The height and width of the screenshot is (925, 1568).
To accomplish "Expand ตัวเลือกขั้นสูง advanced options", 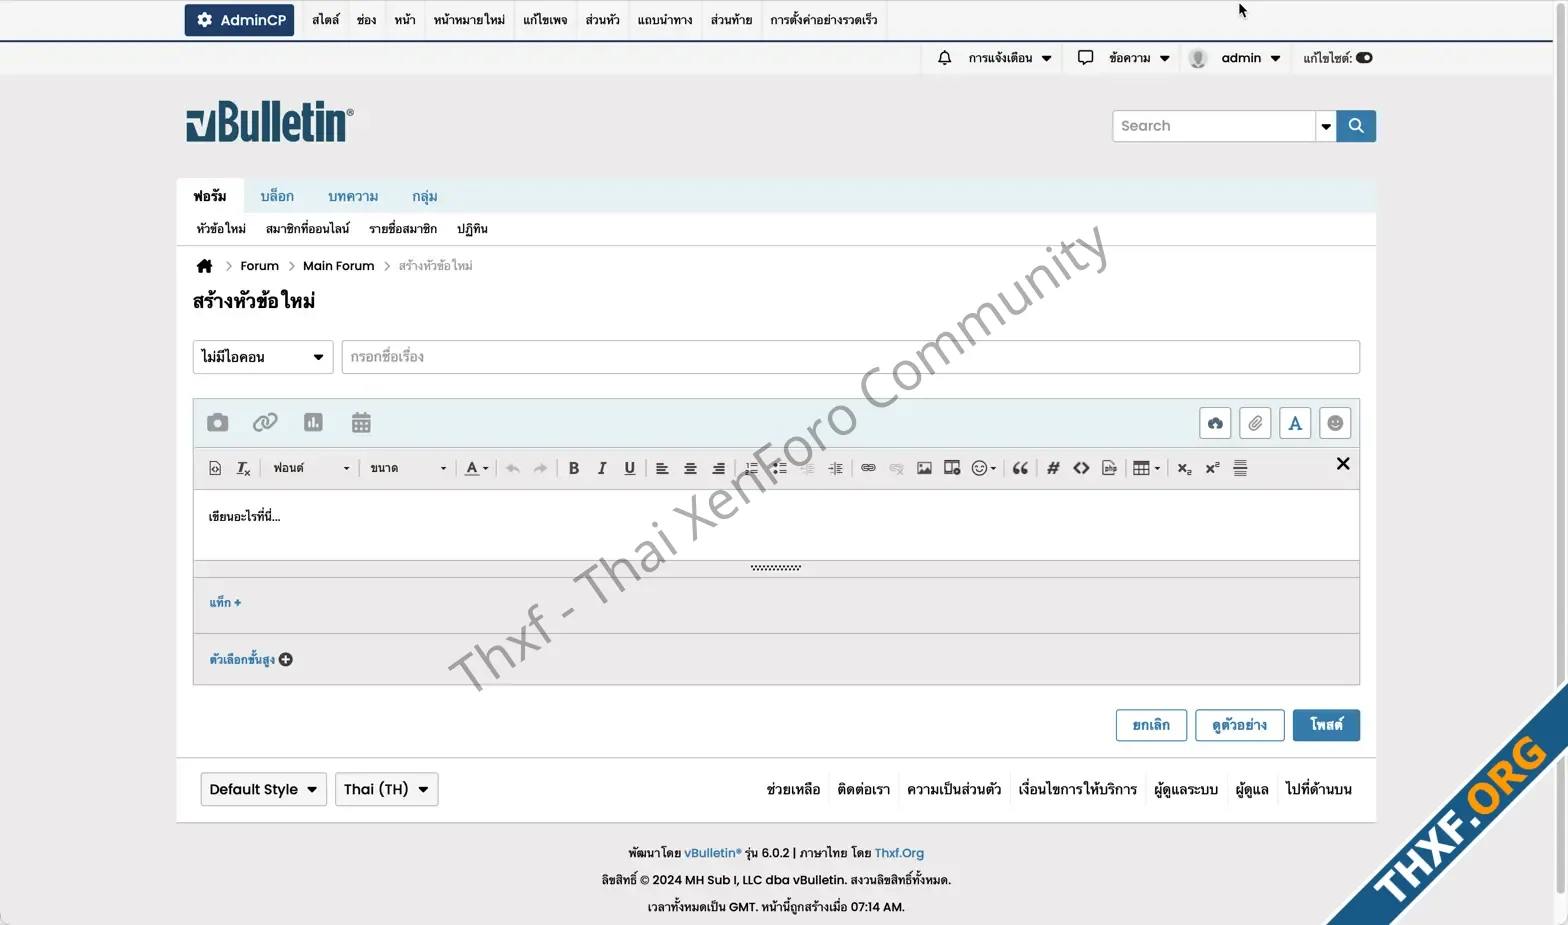I will (x=251, y=660).
